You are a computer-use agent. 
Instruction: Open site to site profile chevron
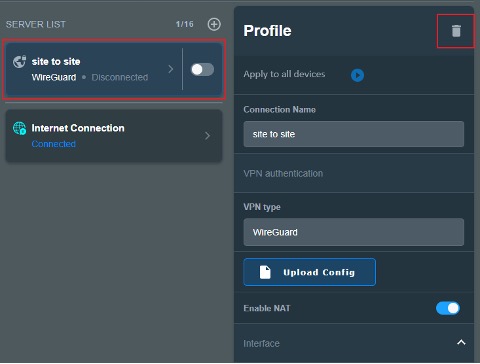(x=171, y=69)
